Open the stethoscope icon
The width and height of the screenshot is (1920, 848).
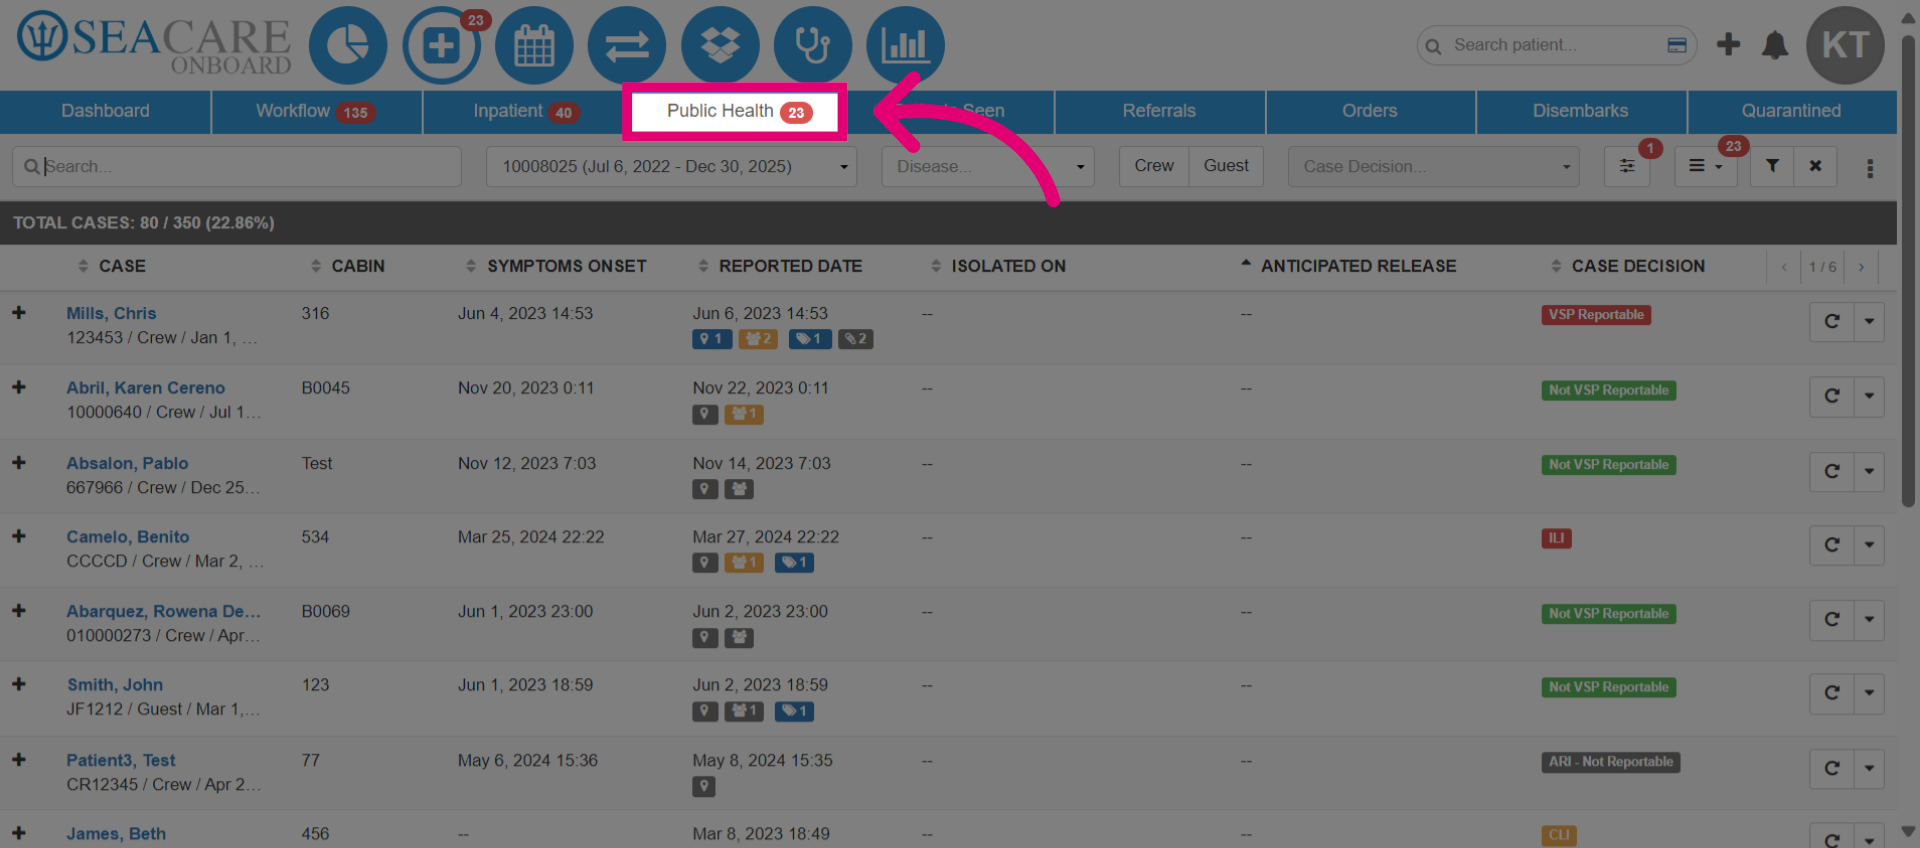coord(812,45)
